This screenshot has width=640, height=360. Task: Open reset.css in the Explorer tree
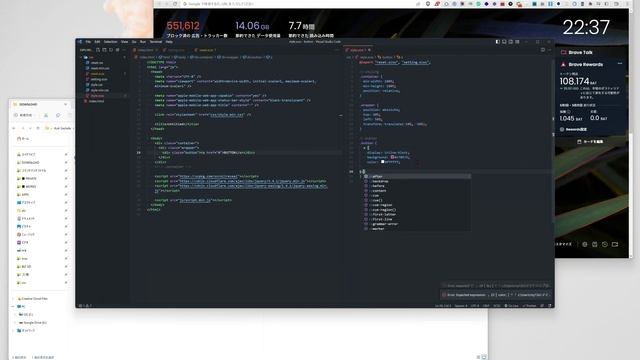tap(97, 63)
